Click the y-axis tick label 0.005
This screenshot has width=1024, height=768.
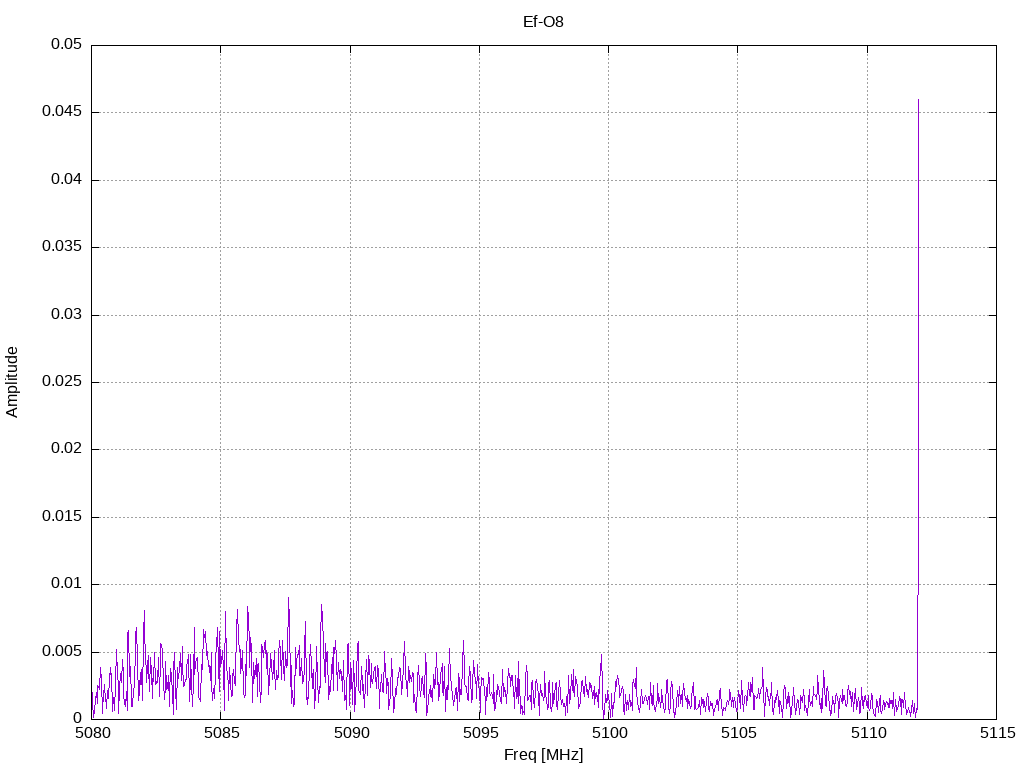[x=62, y=651]
